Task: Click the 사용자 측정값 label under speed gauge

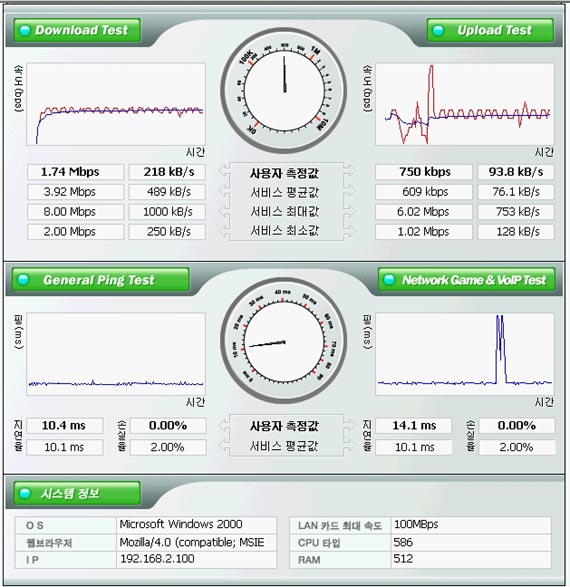Action: 284,173
